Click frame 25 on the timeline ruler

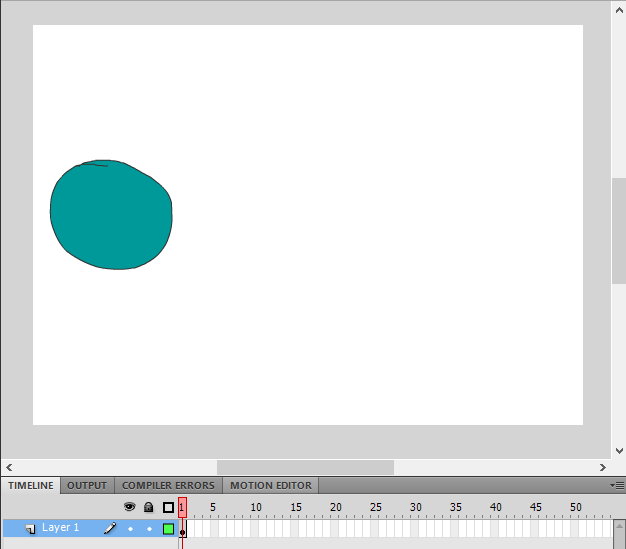pos(376,507)
